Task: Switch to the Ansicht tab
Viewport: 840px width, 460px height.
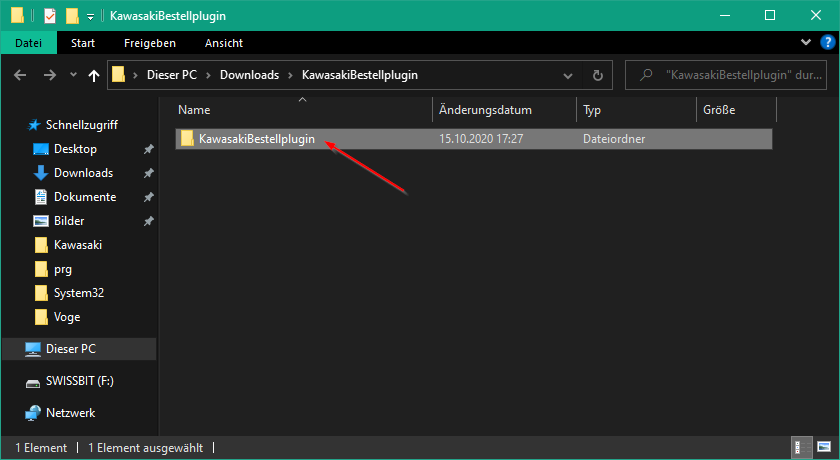Action: (x=224, y=43)
